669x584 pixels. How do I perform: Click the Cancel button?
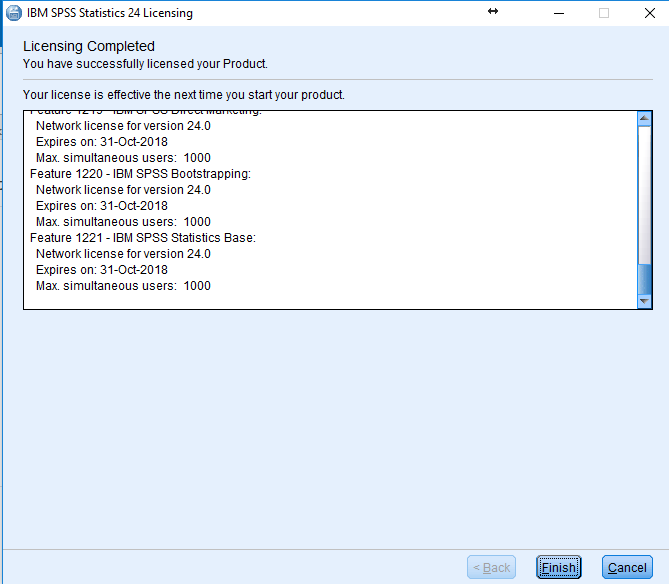click(x=627, y=567)
